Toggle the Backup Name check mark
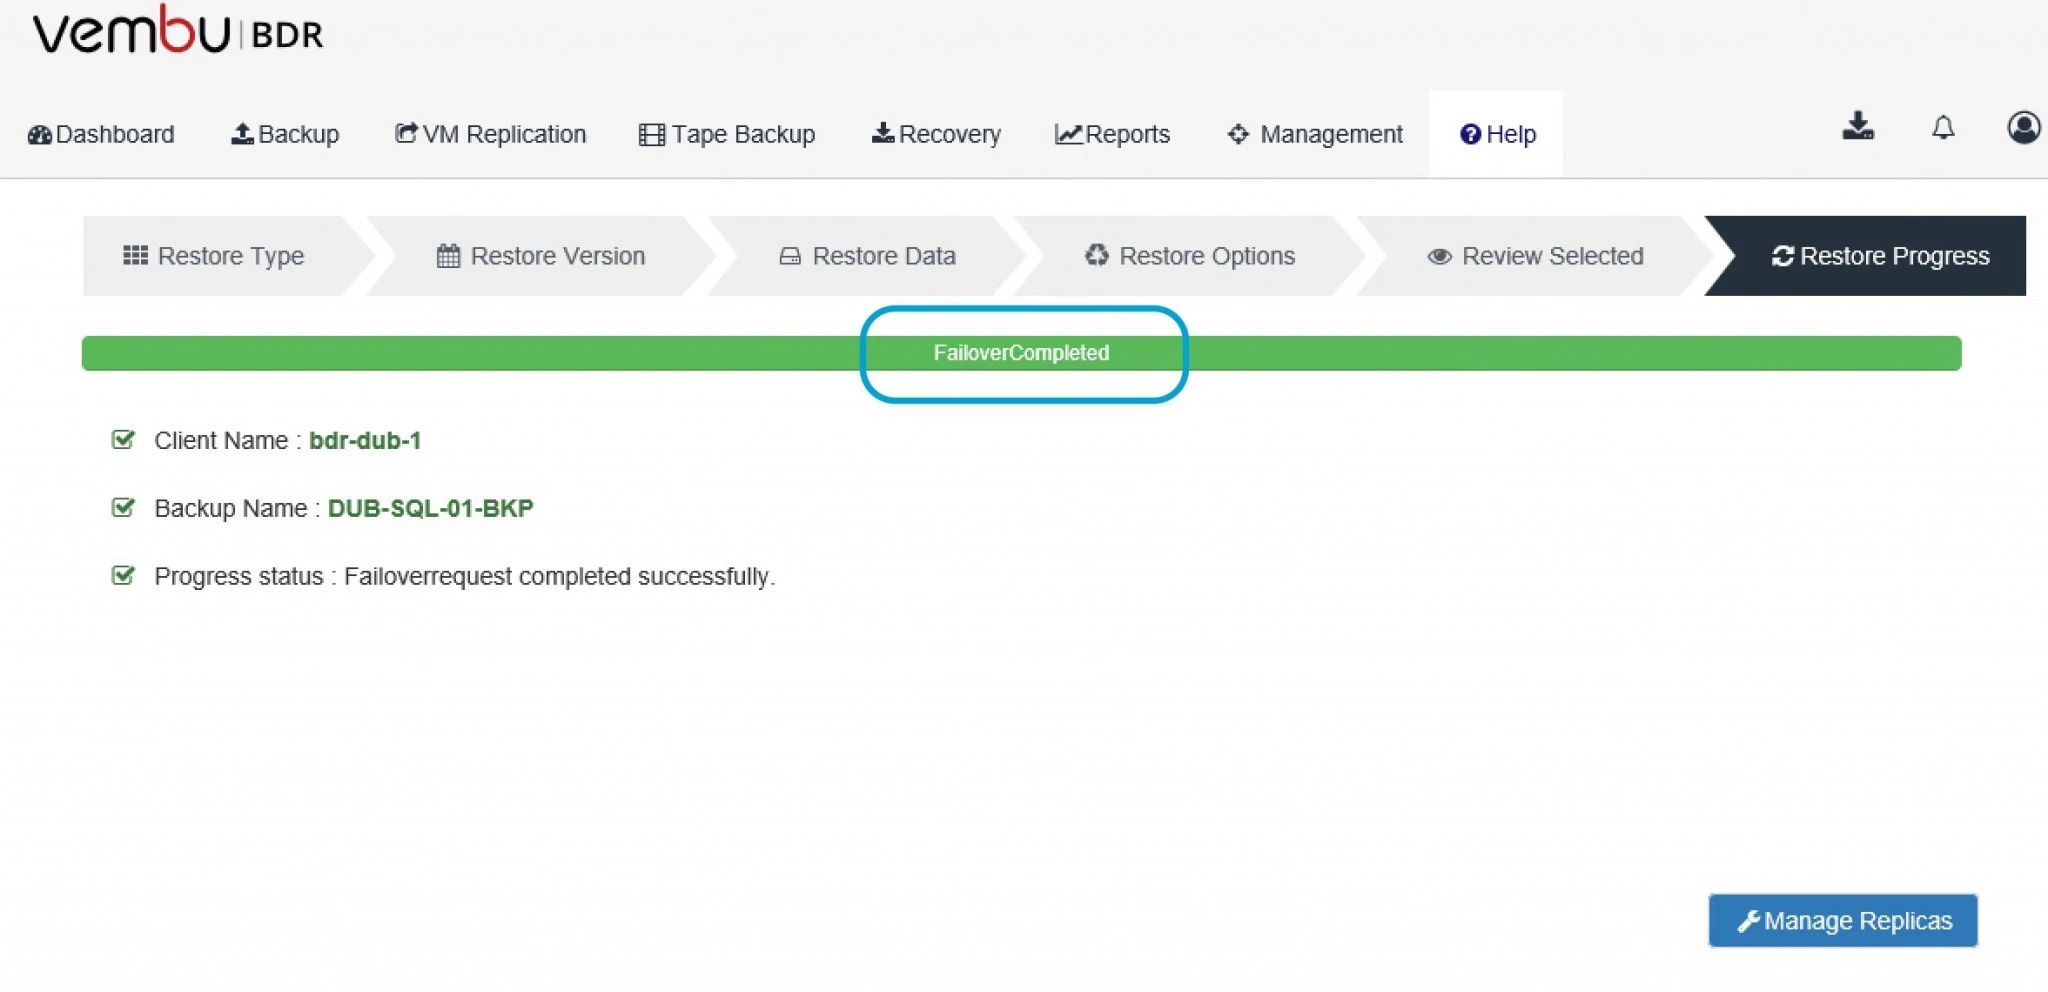This screenshot has width=2048, height=992. (x=123, y=508)
